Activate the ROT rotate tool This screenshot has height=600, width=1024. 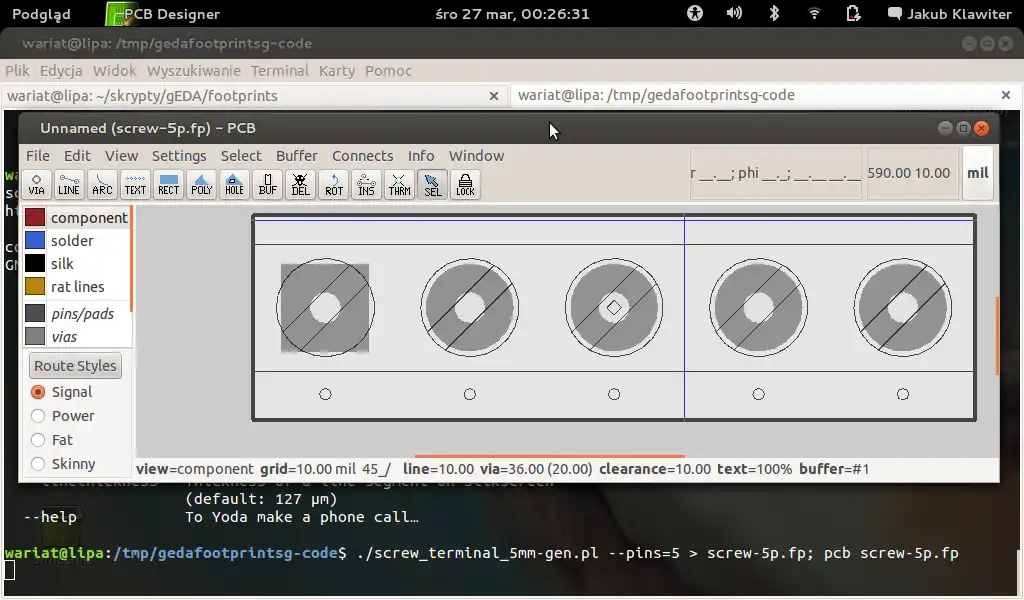333,185
